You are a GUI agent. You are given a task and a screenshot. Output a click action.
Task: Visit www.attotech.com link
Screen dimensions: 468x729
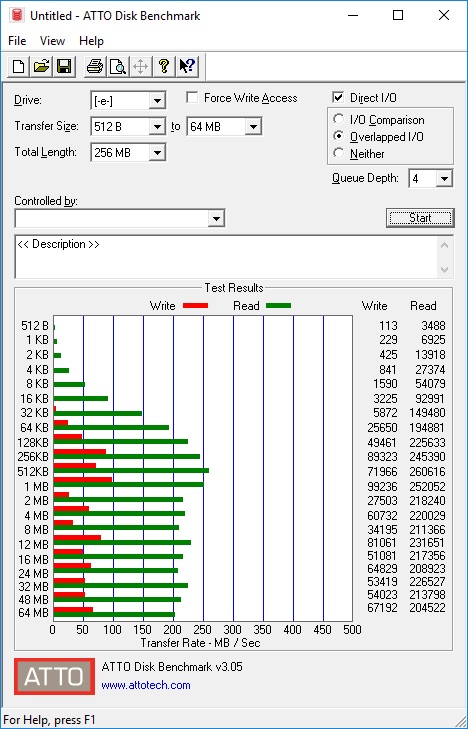tap(146, 685)
